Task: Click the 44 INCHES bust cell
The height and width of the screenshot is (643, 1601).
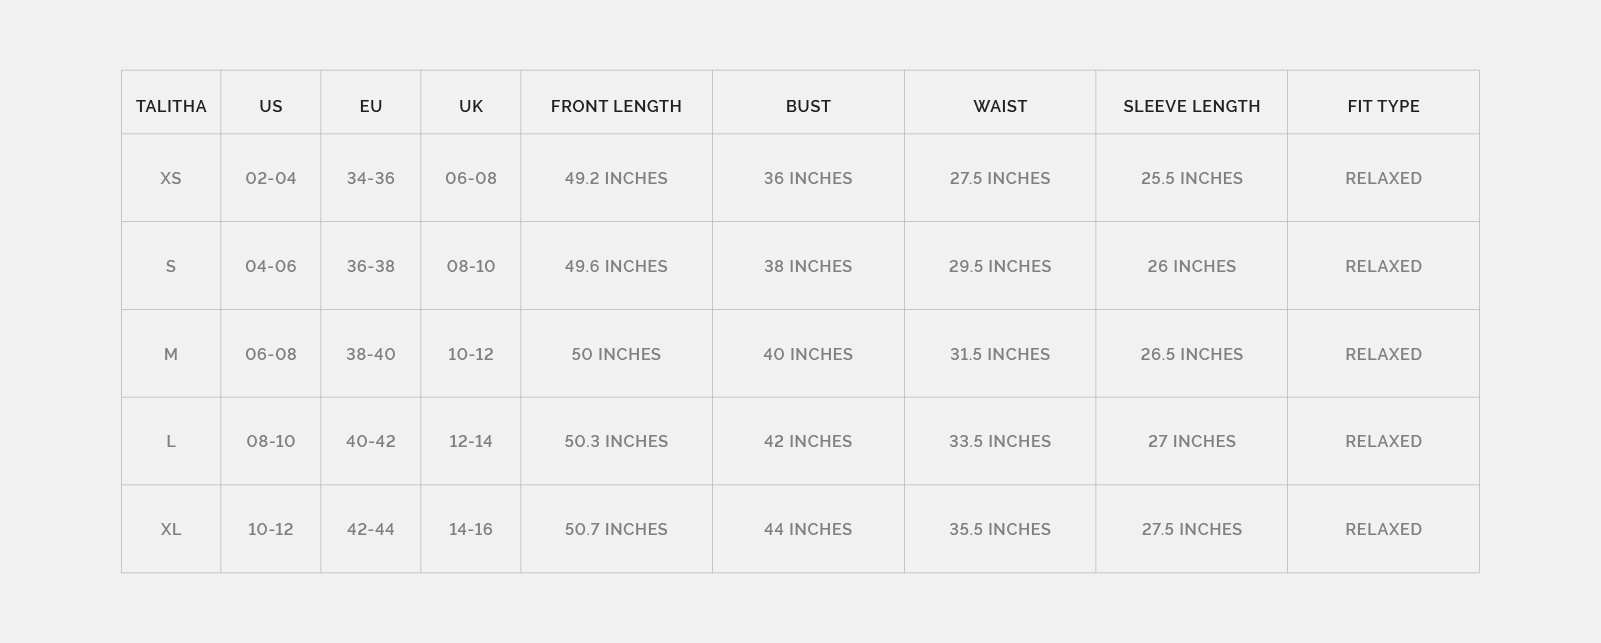Action: click(808, 529)
